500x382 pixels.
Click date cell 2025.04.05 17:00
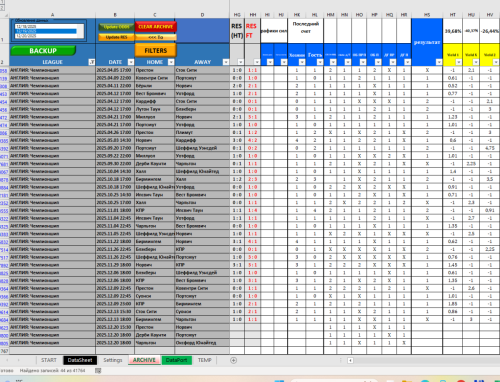tap(115, 70)
